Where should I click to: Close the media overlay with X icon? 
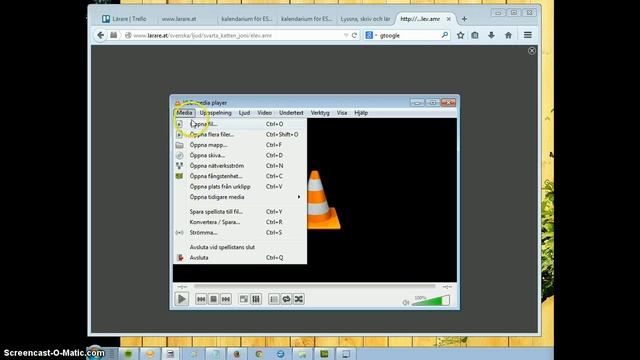[x=531, y=51]
